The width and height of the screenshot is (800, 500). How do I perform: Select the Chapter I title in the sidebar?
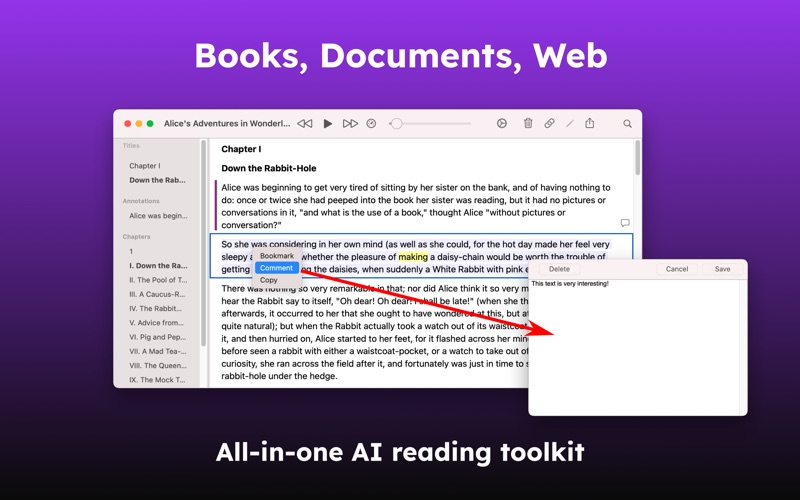(x=145, y=166)
